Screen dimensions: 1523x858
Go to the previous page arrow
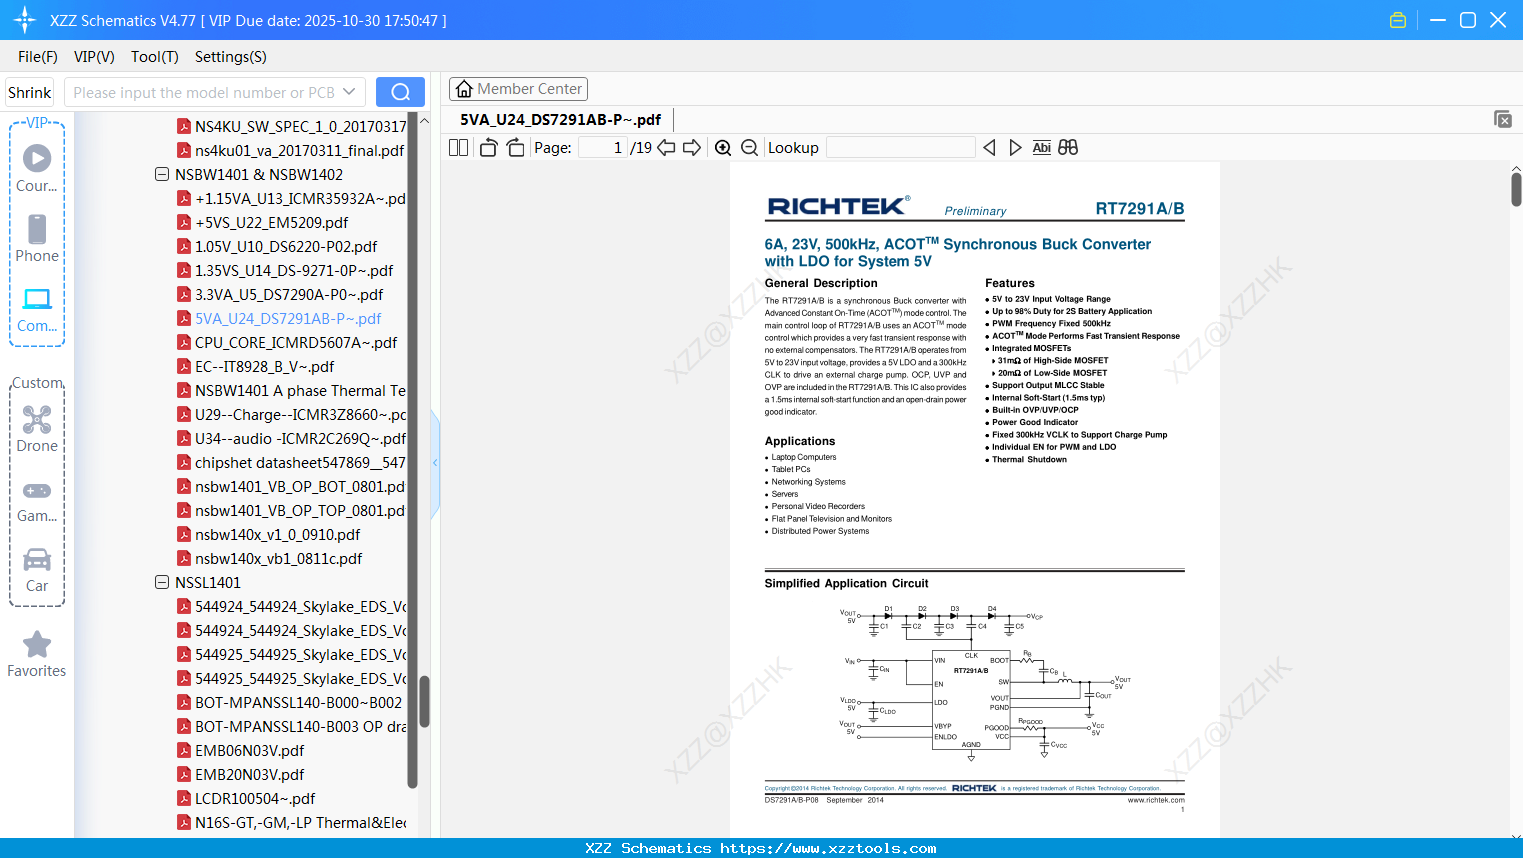[x=666, y=148]
